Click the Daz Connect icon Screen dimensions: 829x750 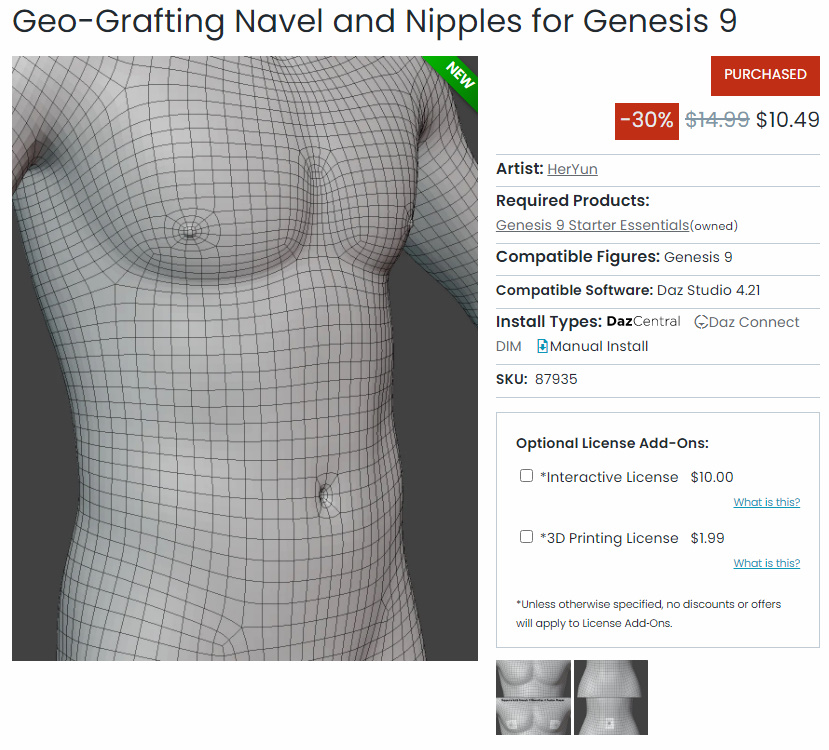[x=701, y=322]
